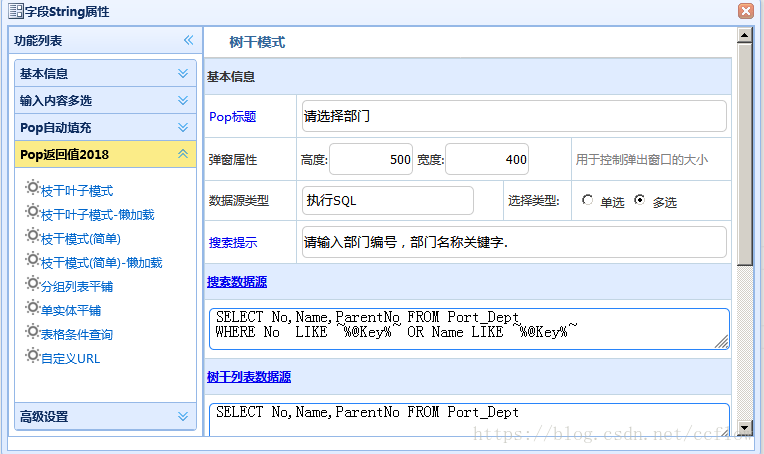Click the gear icon beside 分组列表平铺
Image resolution: width=764 pixels, height=454 pixels.
coord(33,284)
